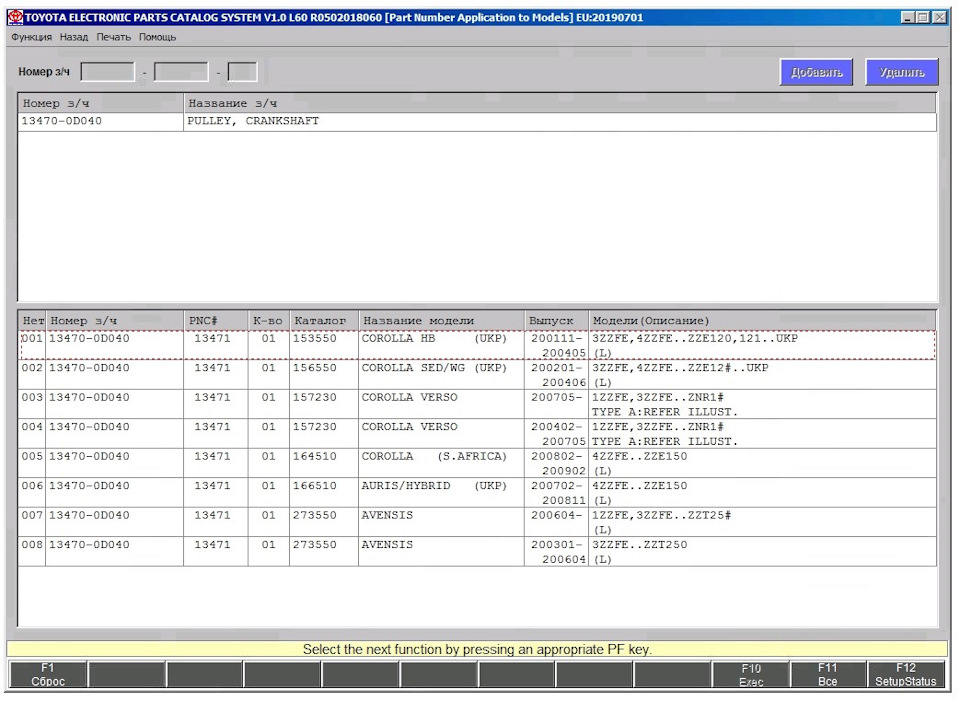Open the Назад menu
The image size is (960, 702).
(74, 37)
